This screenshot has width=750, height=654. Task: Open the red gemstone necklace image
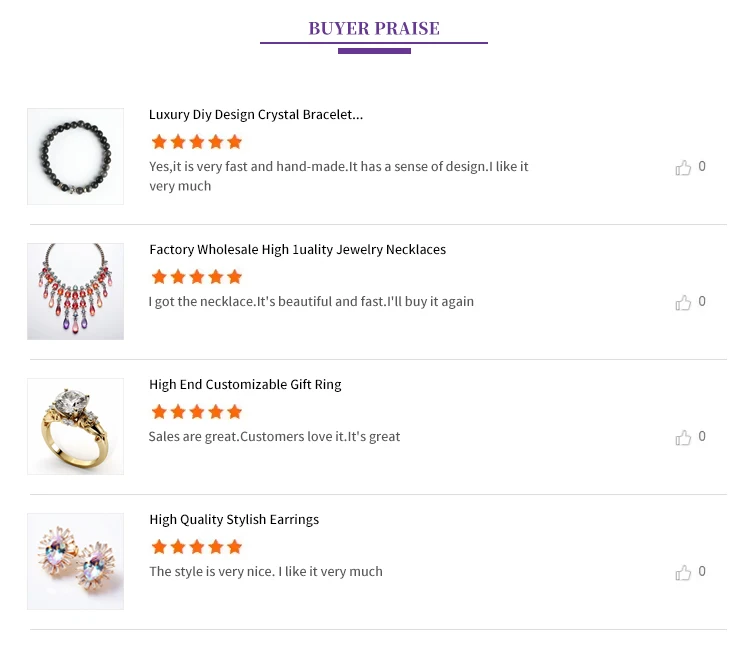76,292
